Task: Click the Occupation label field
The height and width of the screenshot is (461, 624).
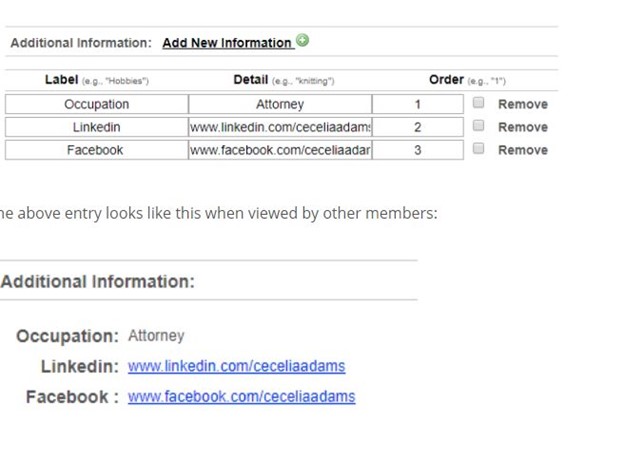Action: click(96, 104)
